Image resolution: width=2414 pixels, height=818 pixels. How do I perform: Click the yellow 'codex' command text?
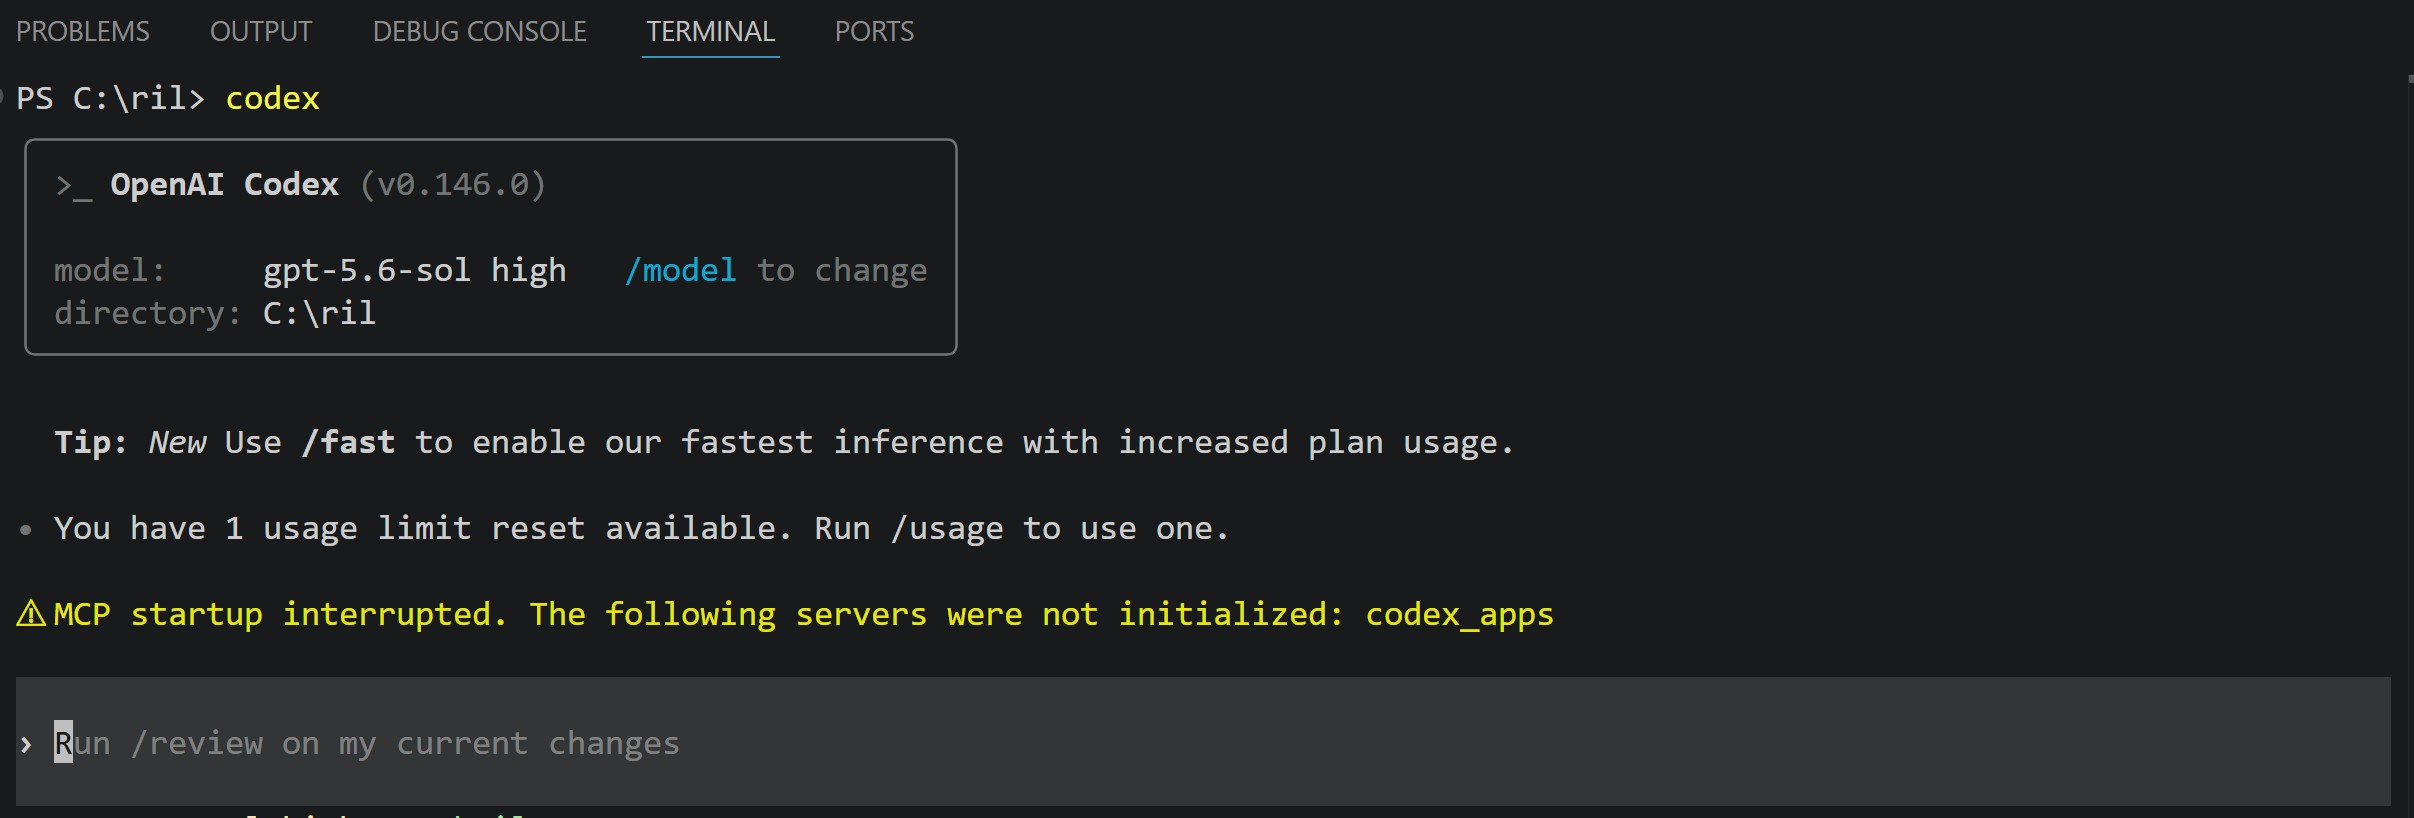(272, 98)
